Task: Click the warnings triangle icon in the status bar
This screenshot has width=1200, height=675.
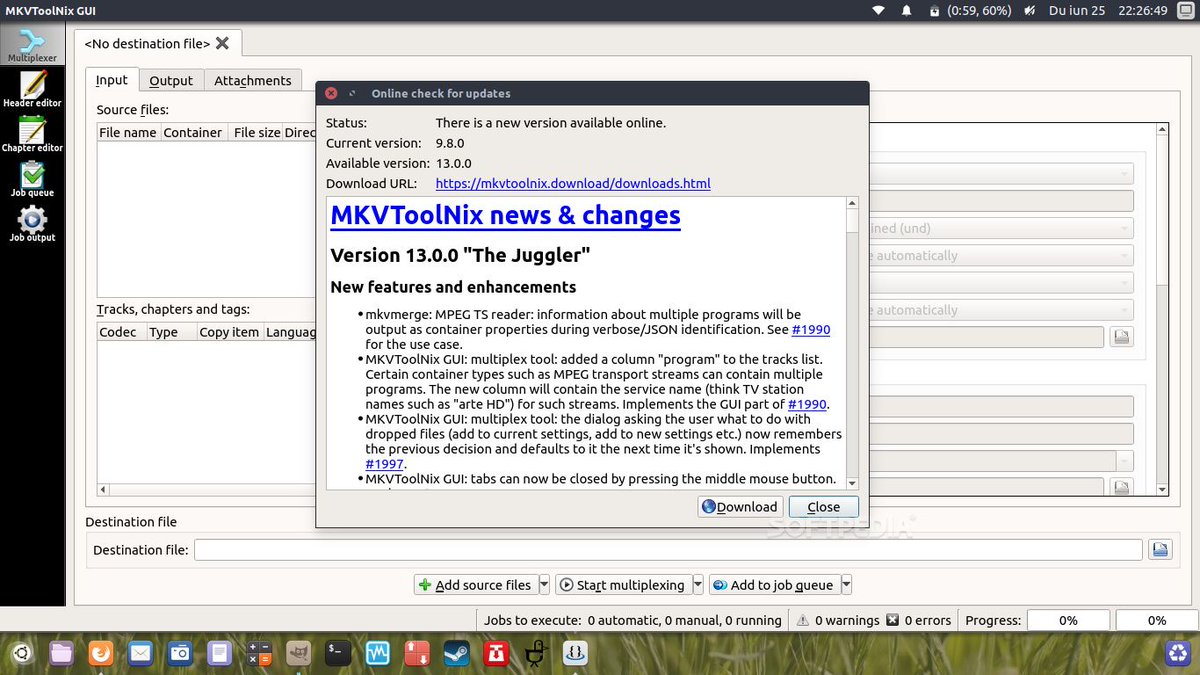Action: tap(802, 620)
